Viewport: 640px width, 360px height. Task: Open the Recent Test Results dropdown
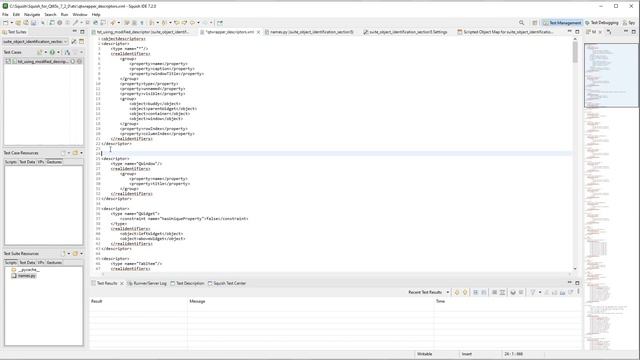click(448, 292)
